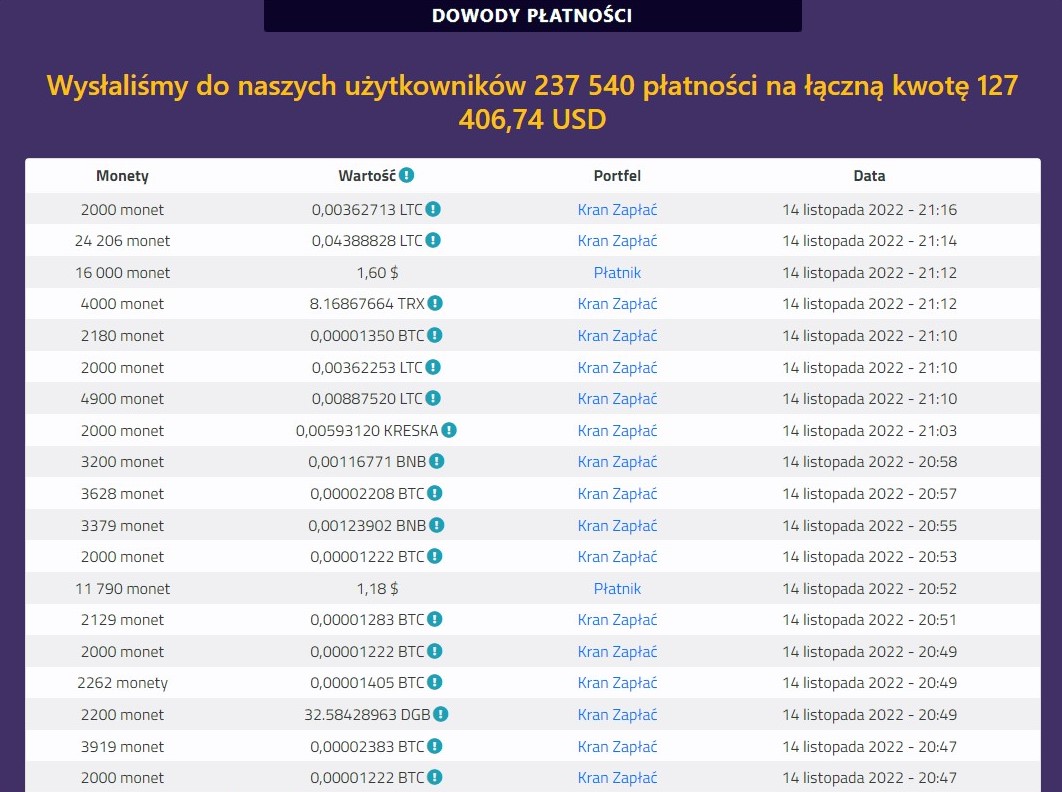
Task: Click the Portfel column header
Action: (617, 176)
